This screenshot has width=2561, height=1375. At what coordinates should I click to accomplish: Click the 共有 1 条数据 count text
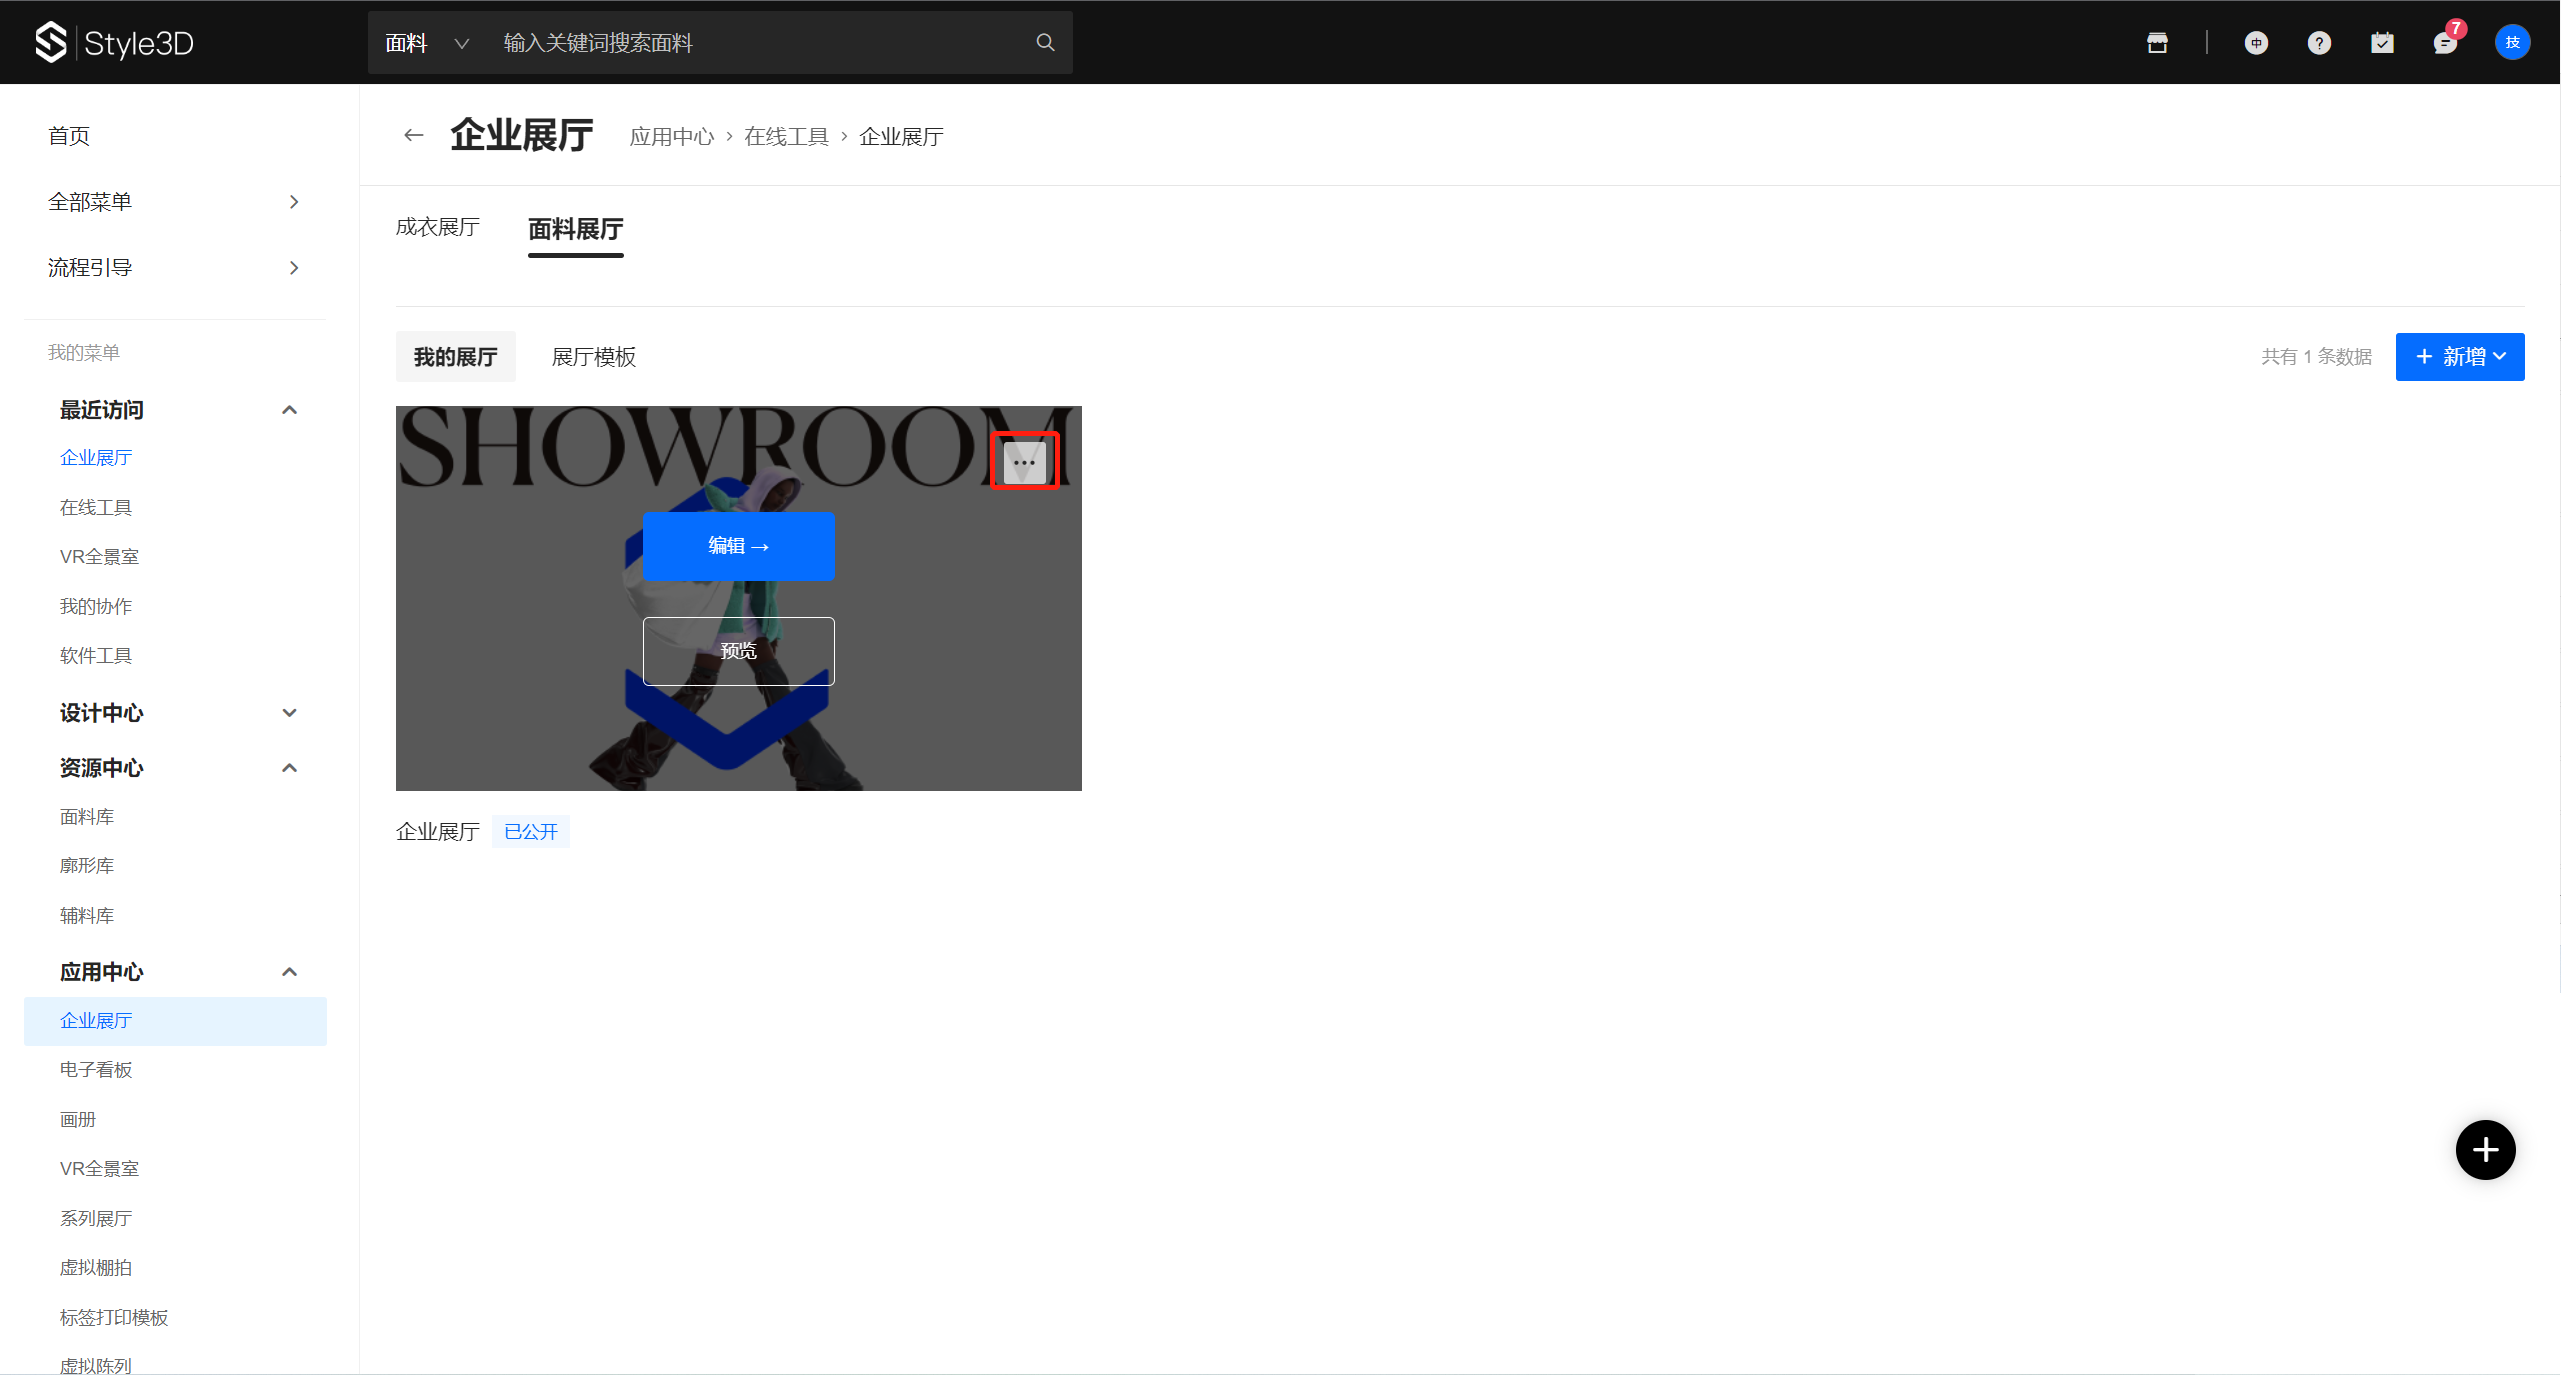coord(2316,357)
